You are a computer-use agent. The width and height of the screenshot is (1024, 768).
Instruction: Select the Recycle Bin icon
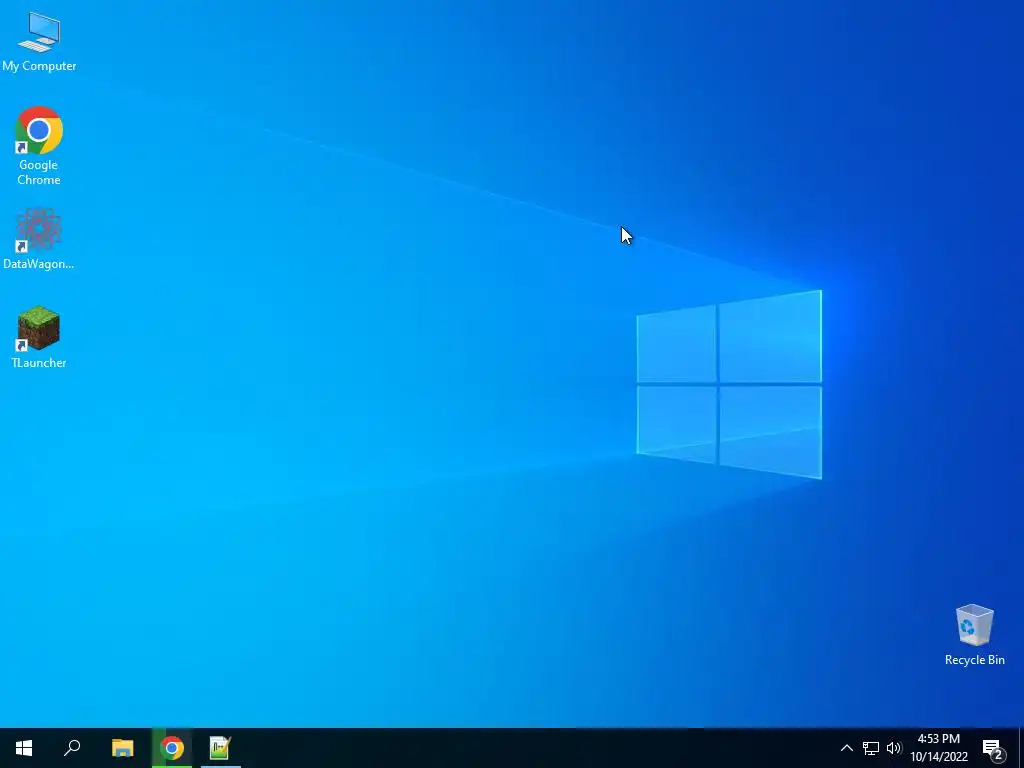(974, 635)
